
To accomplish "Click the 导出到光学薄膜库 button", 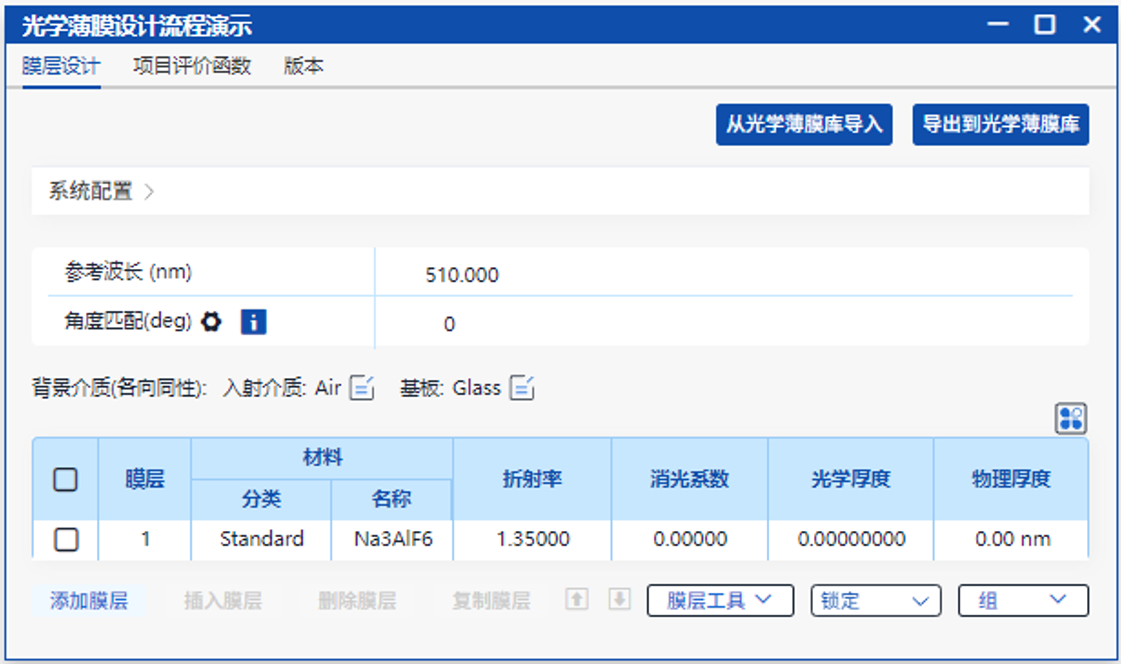I will point(1000,125).
